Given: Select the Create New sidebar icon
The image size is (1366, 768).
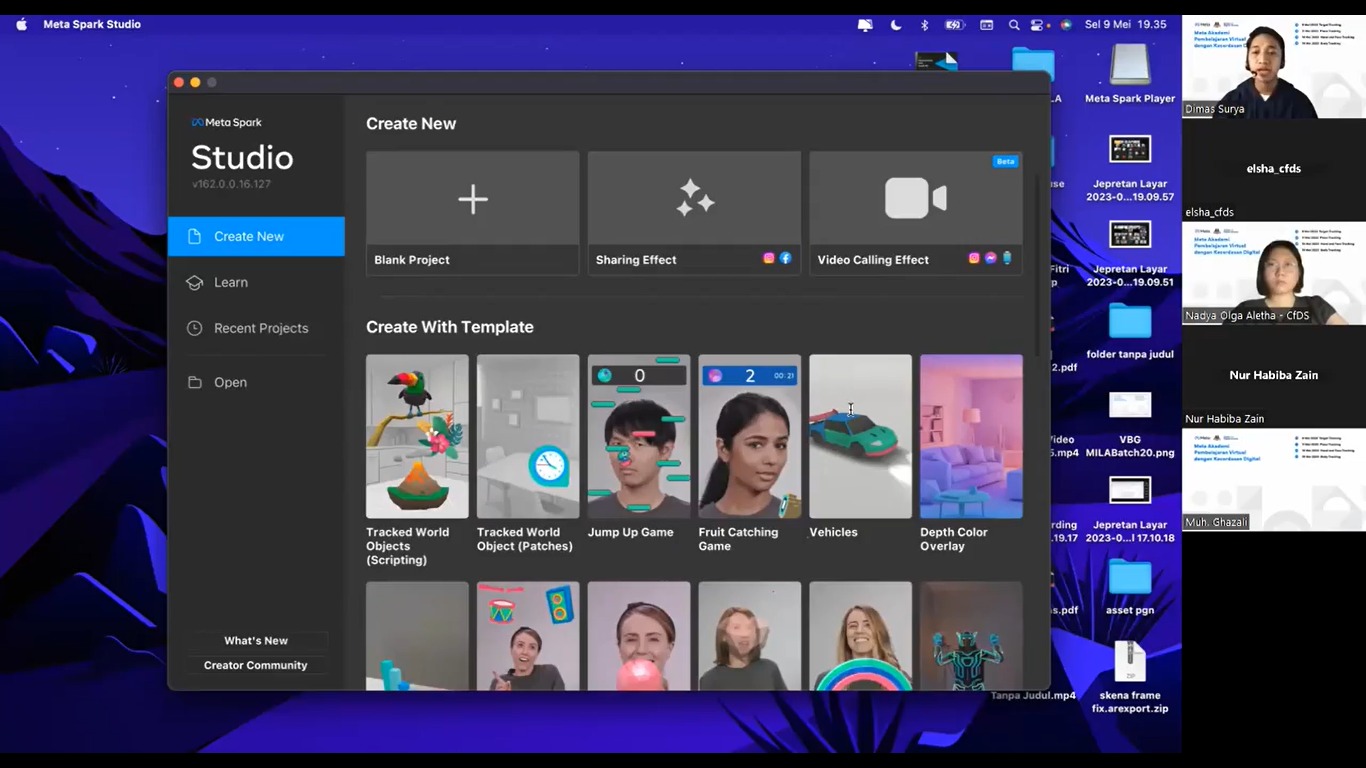Looking at the screenshot, I should click(x=195, y=236).
